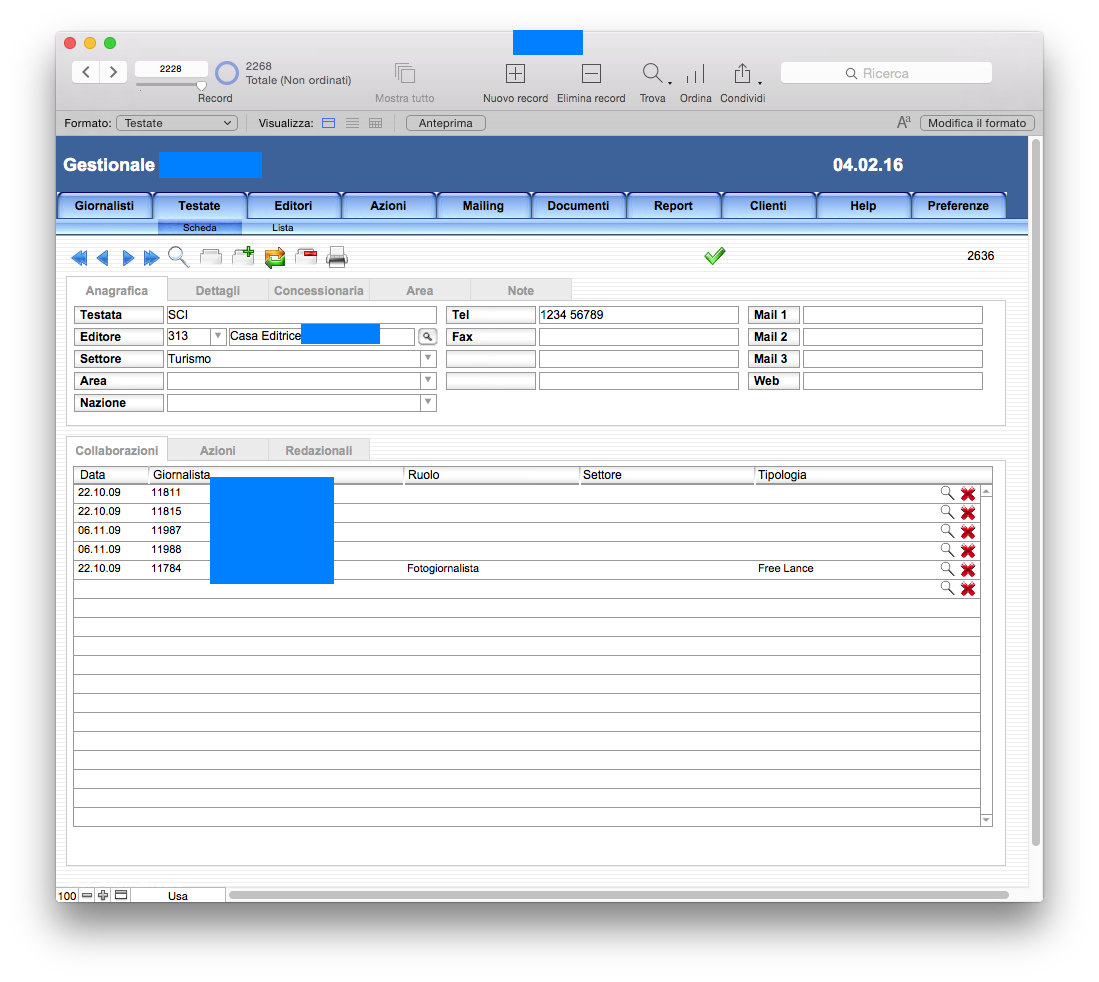Open Giornalisti main tab

pos(104,206)
